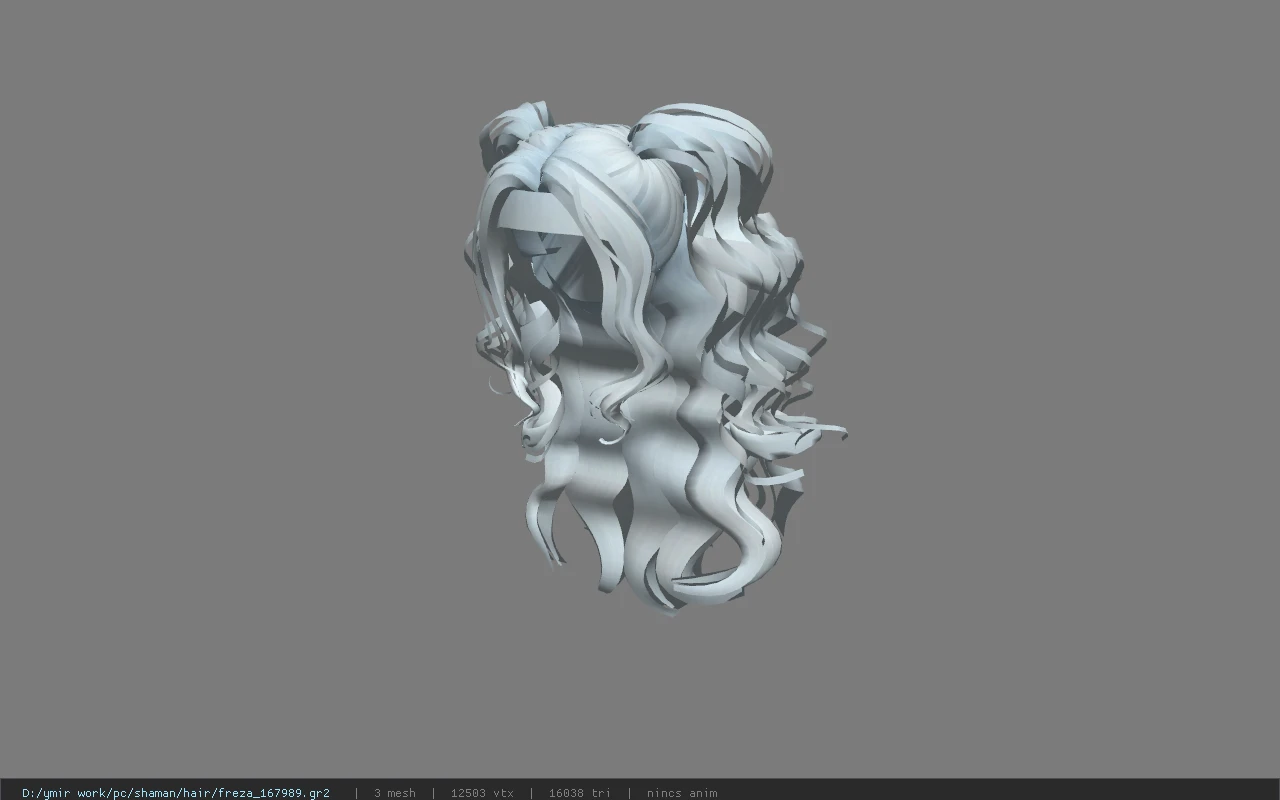Click the 'nincs anim' status entry
This screenshot has height=800, width=1280.
[682, 793]
